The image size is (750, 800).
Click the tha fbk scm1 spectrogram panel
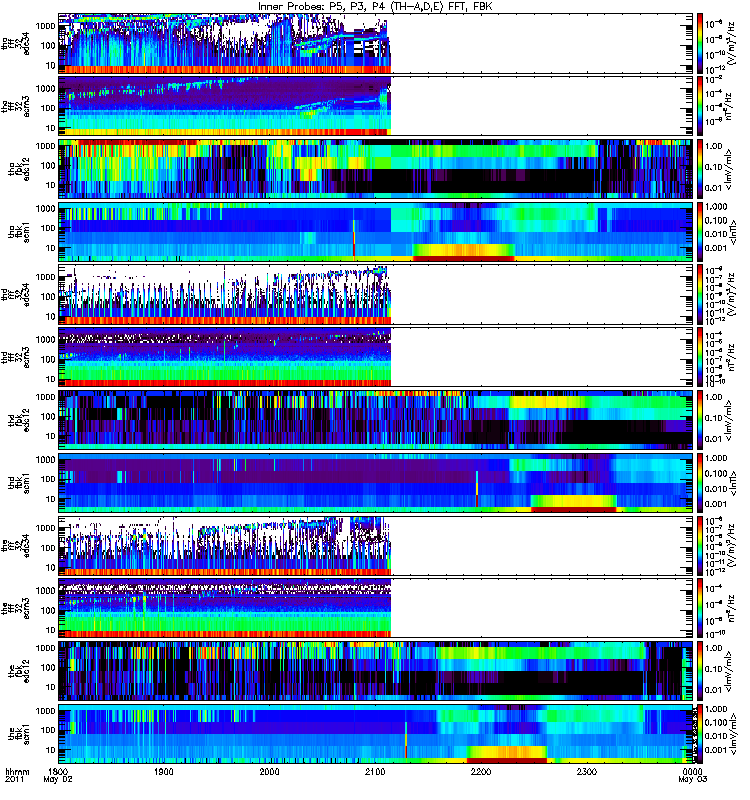(376, 232)
